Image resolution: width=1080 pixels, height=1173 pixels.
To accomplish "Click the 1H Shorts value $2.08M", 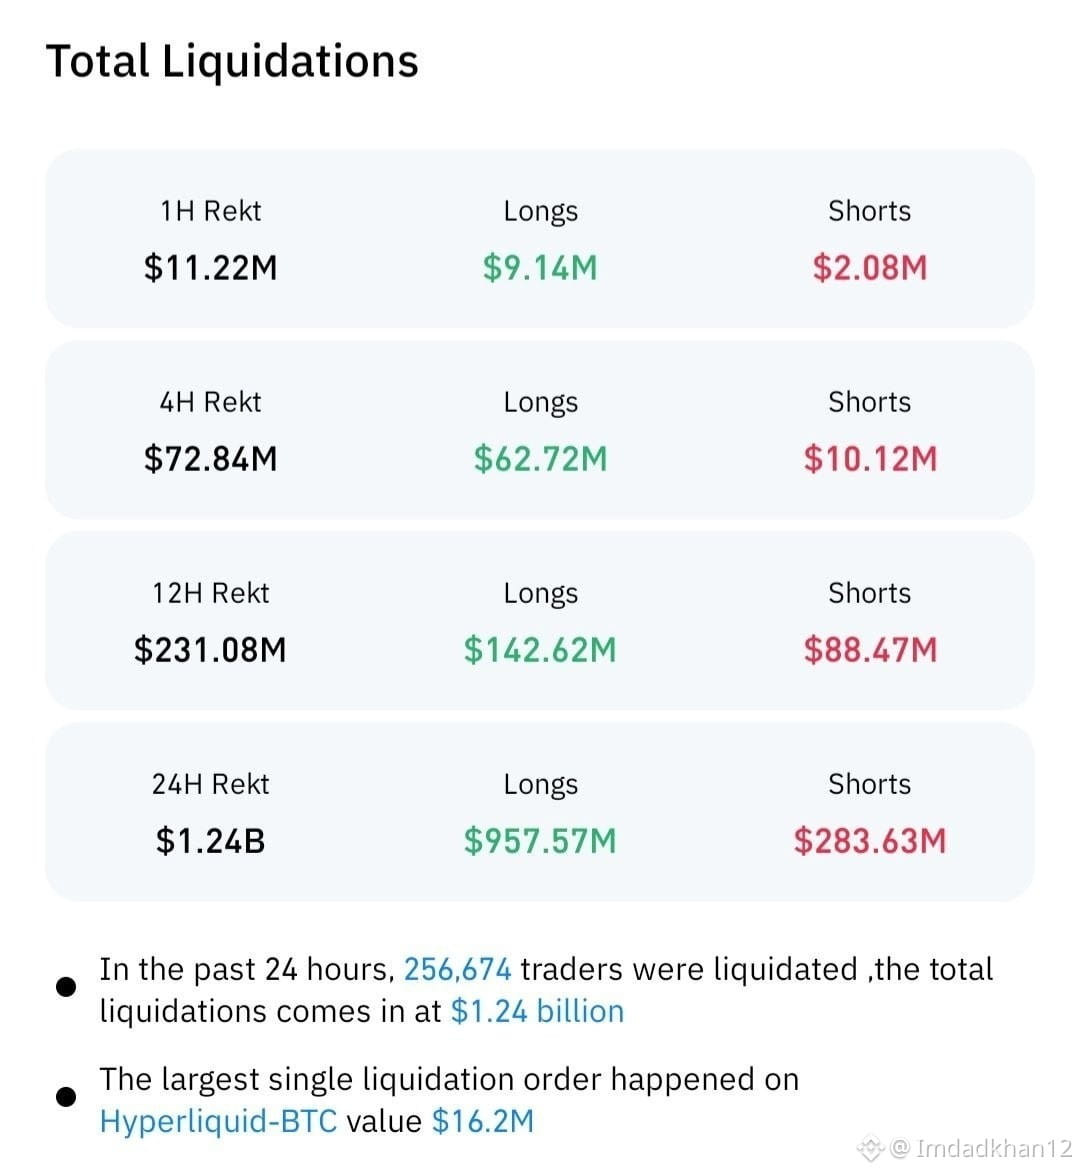I will click(x=870, y=268).
